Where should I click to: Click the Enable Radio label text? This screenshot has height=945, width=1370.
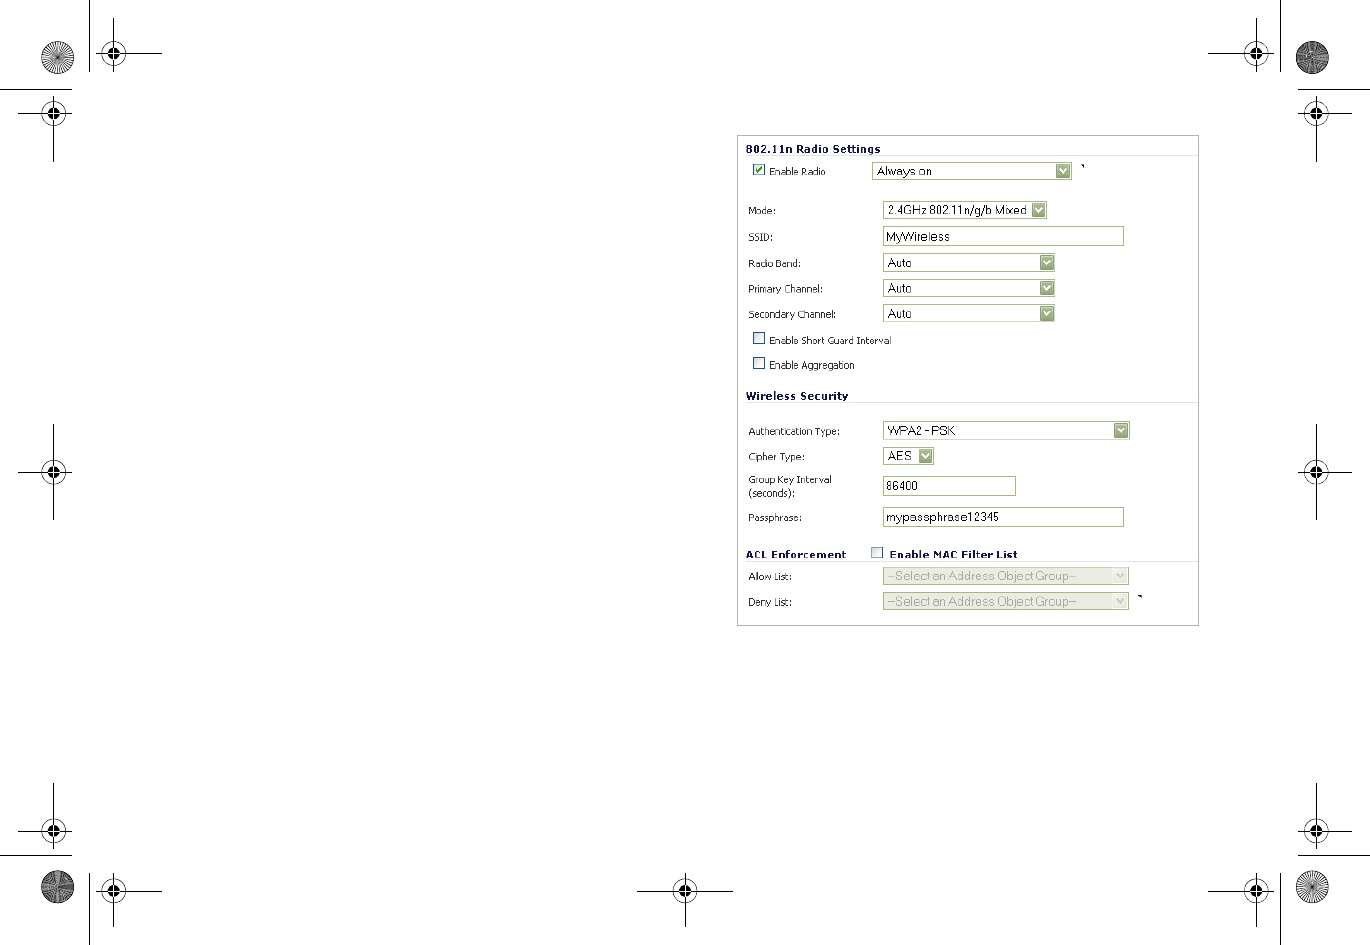tap(797, 172)
